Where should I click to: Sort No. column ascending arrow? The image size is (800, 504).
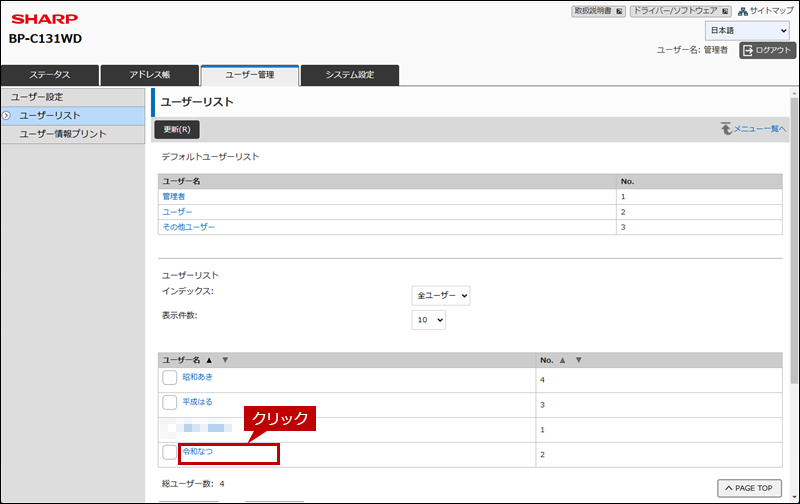(564, 359)
